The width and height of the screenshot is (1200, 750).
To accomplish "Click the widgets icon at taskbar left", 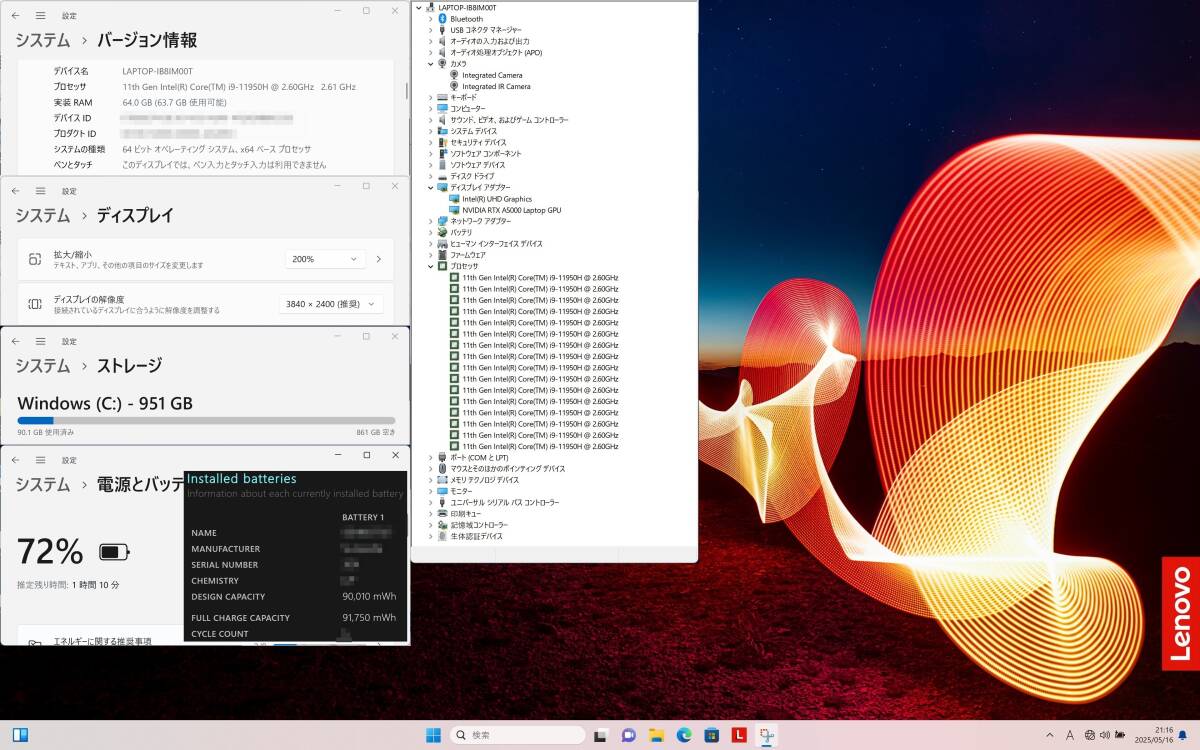I will tap(20, 735).
